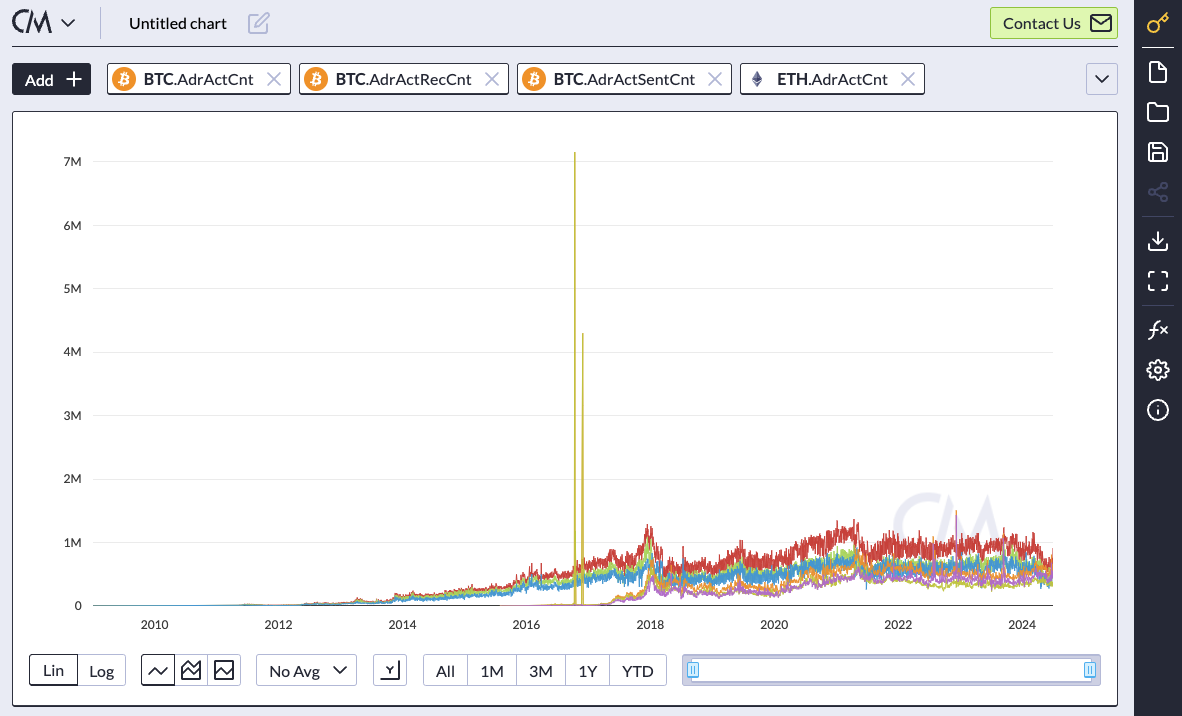Save the chart using the floppy disk icon
The height and width of the screenshot is (716, 1182).
click(1158, 152)
